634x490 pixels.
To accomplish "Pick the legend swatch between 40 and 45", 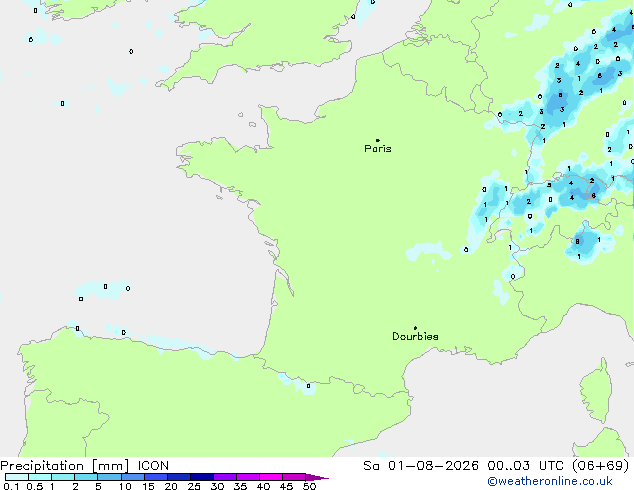I will pyautogui.click(x=271, y=477).
